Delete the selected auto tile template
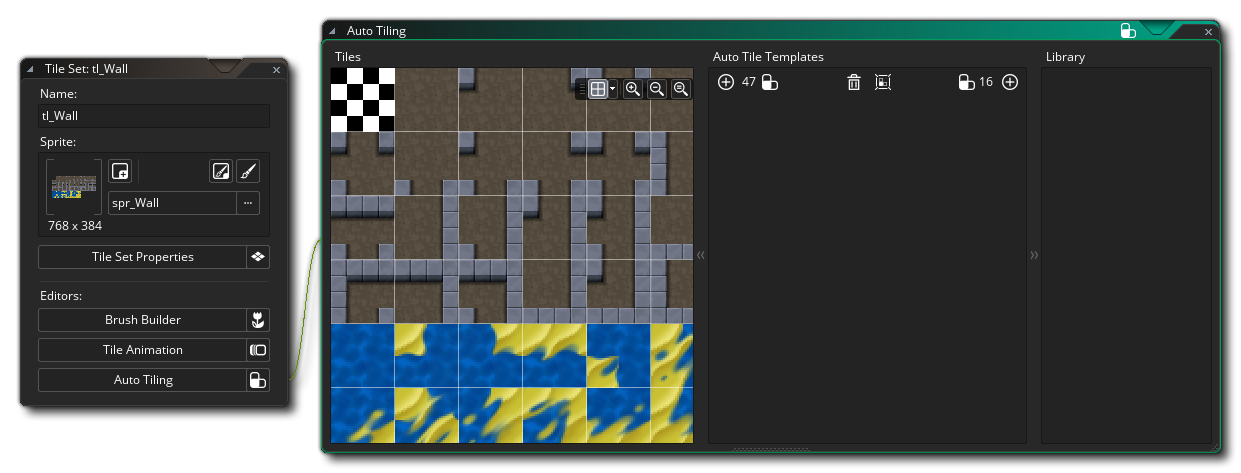Viewport: 1241px width, 473px height. pos(854,83)
